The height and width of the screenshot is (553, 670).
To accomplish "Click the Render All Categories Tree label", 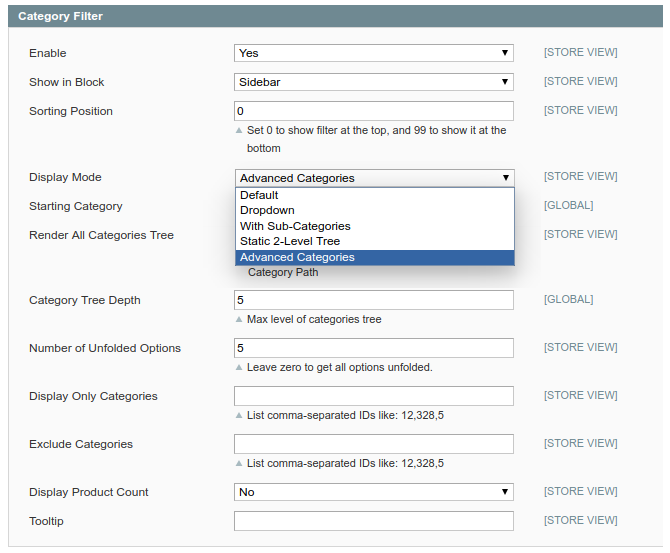I will coord(101,235).
